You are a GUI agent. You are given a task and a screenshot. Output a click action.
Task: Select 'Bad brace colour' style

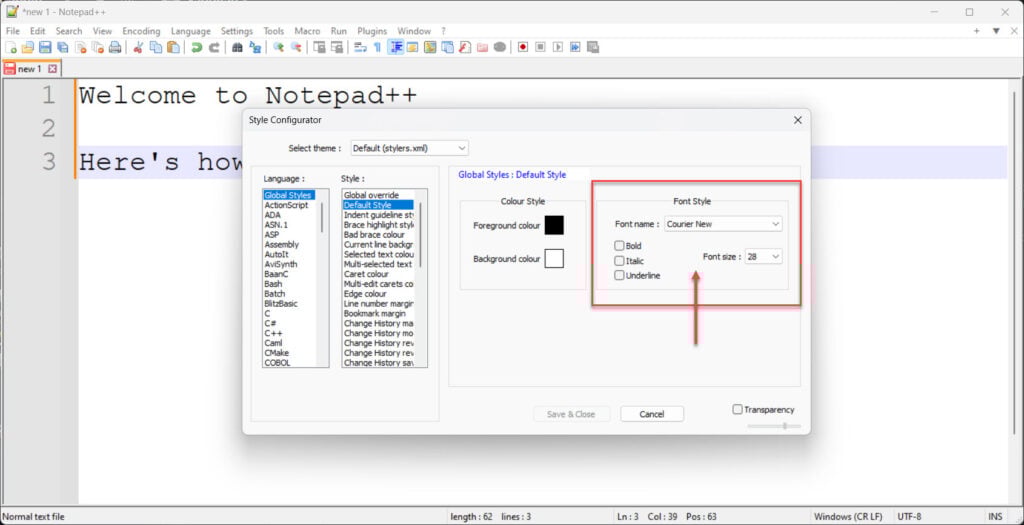[x=374, y=234]
